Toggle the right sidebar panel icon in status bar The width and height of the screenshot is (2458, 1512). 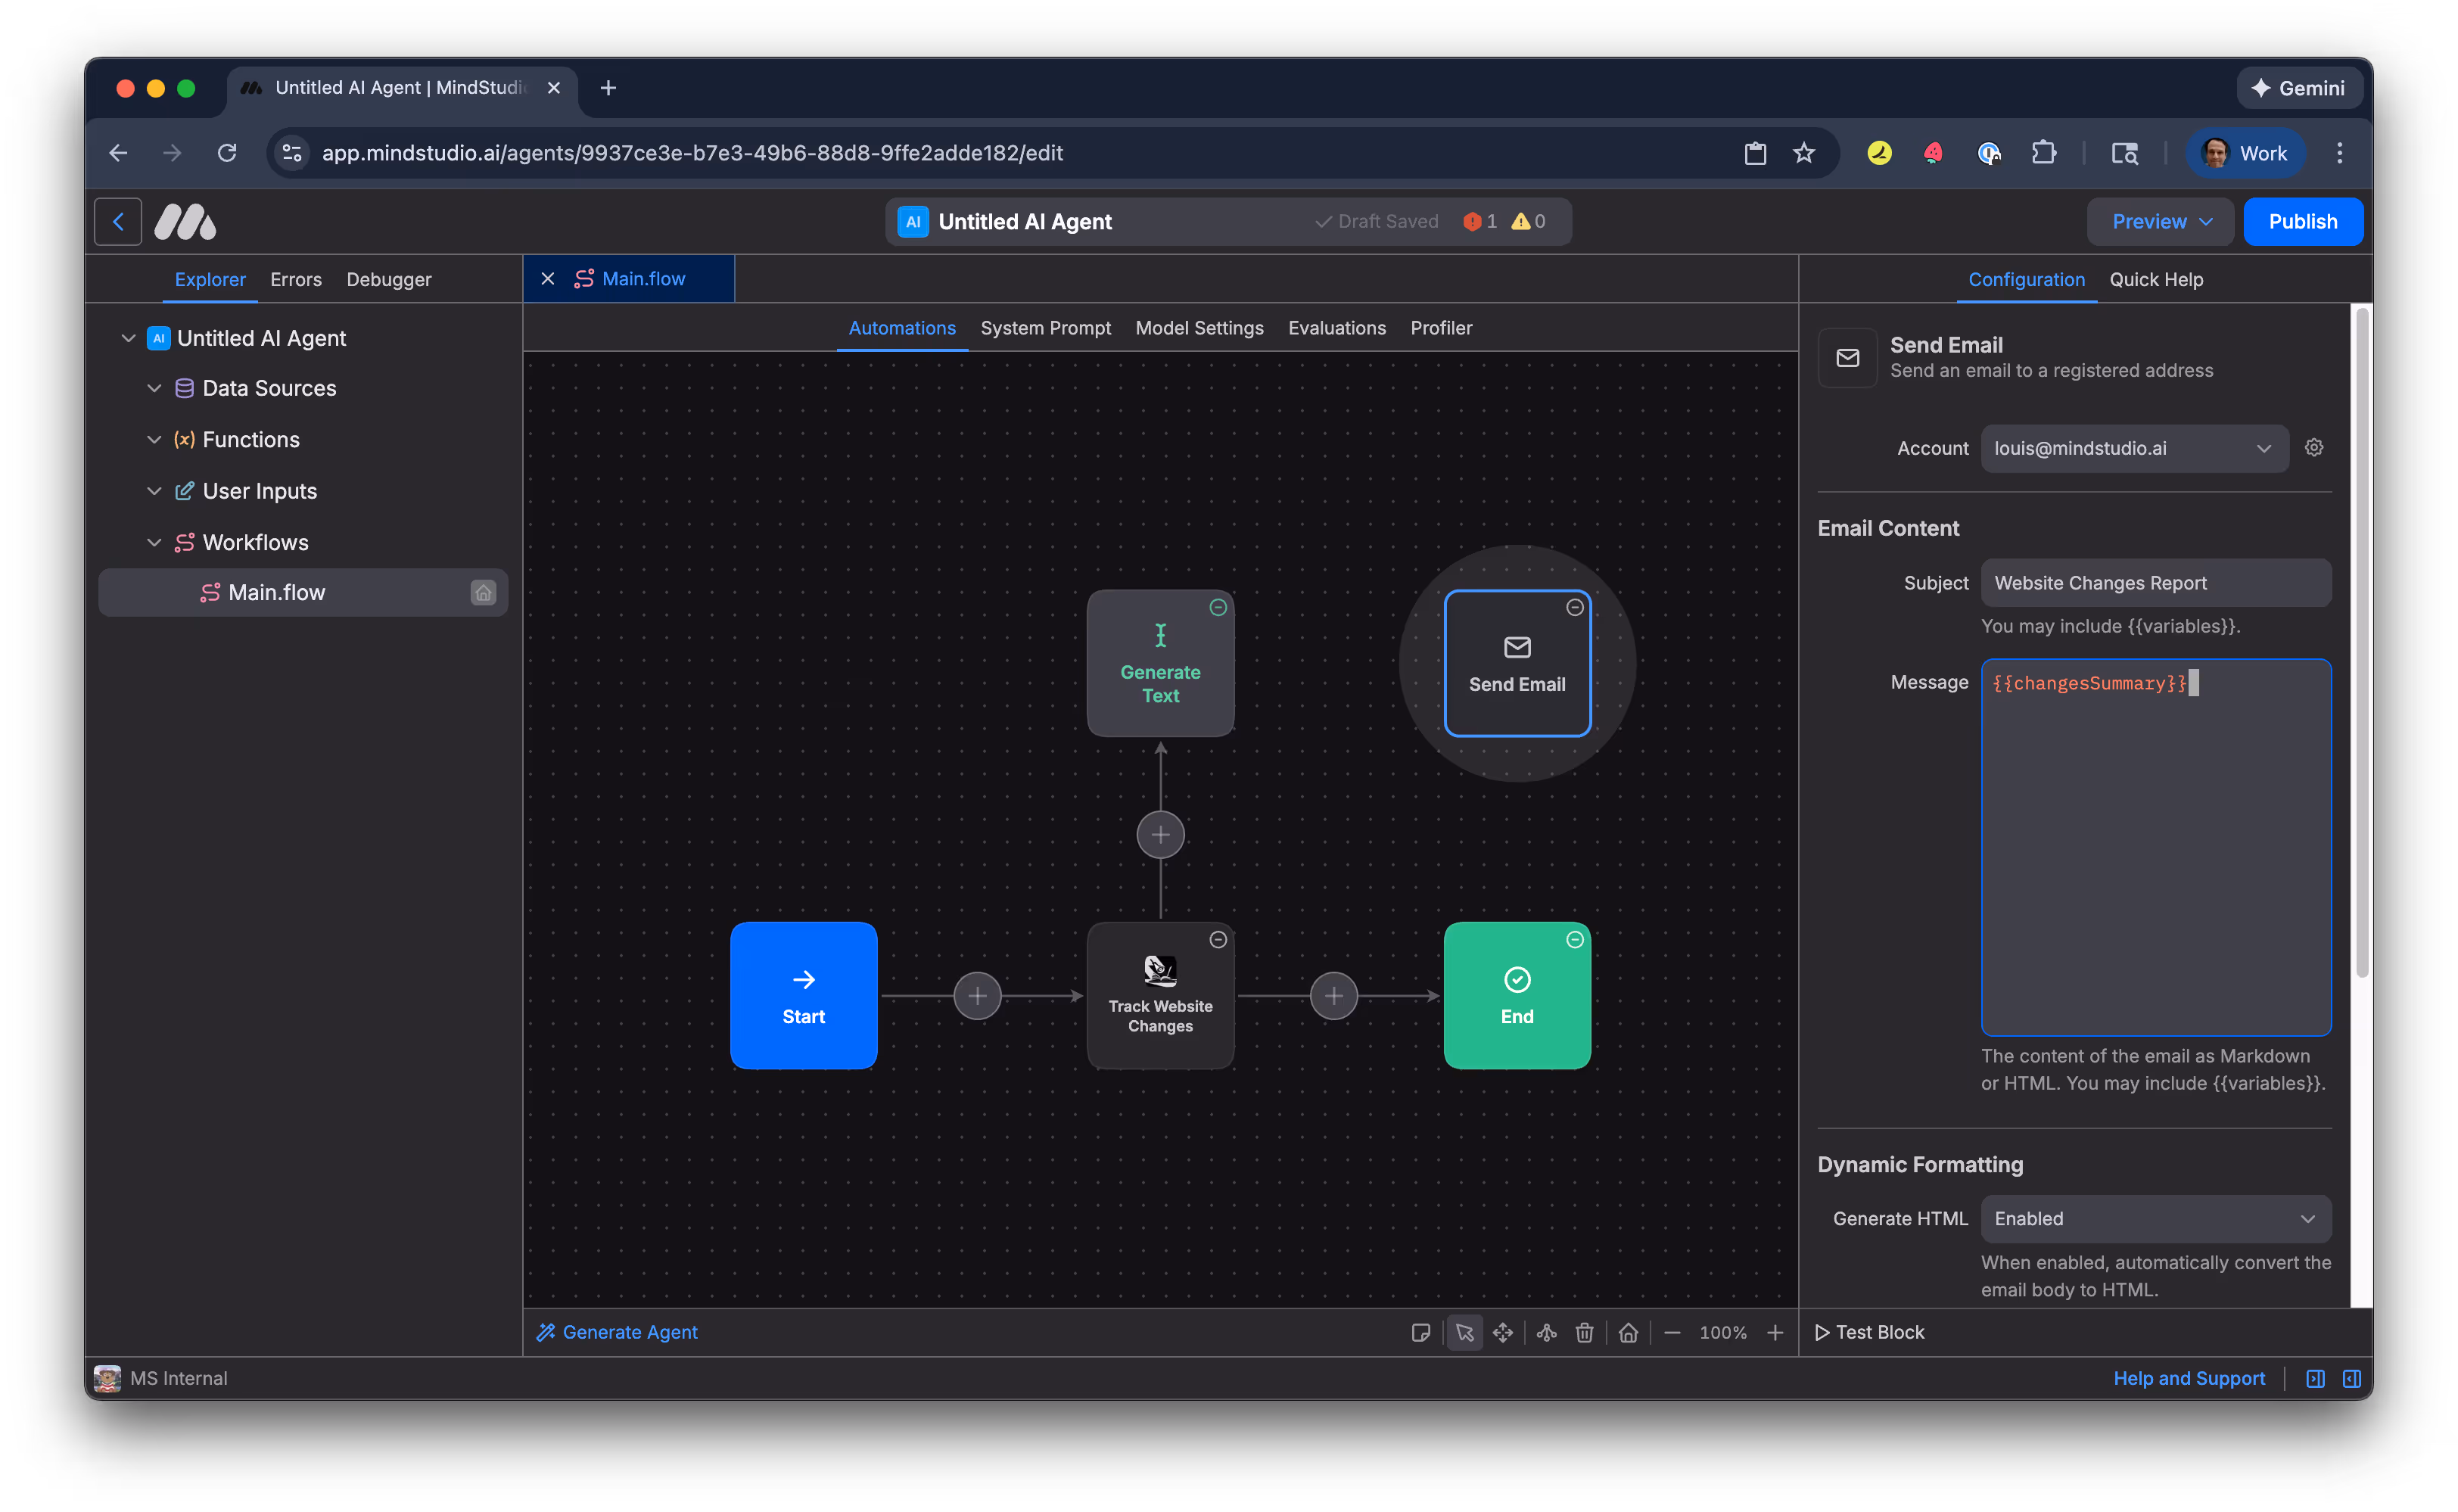(x=2351, y=1378)
